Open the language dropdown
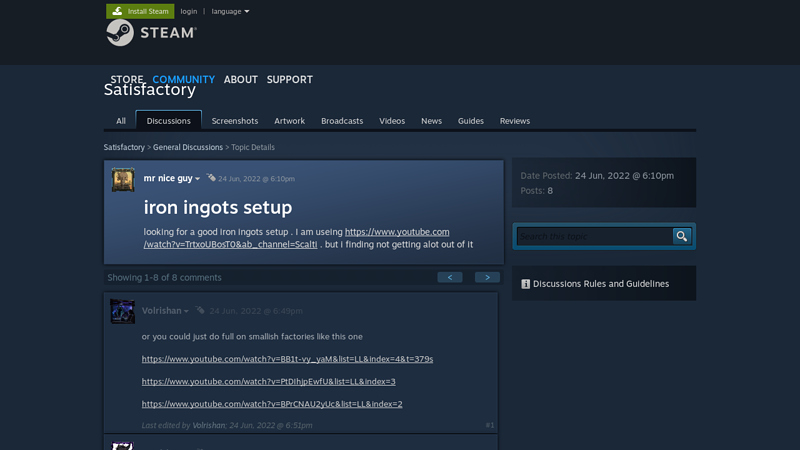Viewport: 800px width, 450px height. (x=230, y=11)
